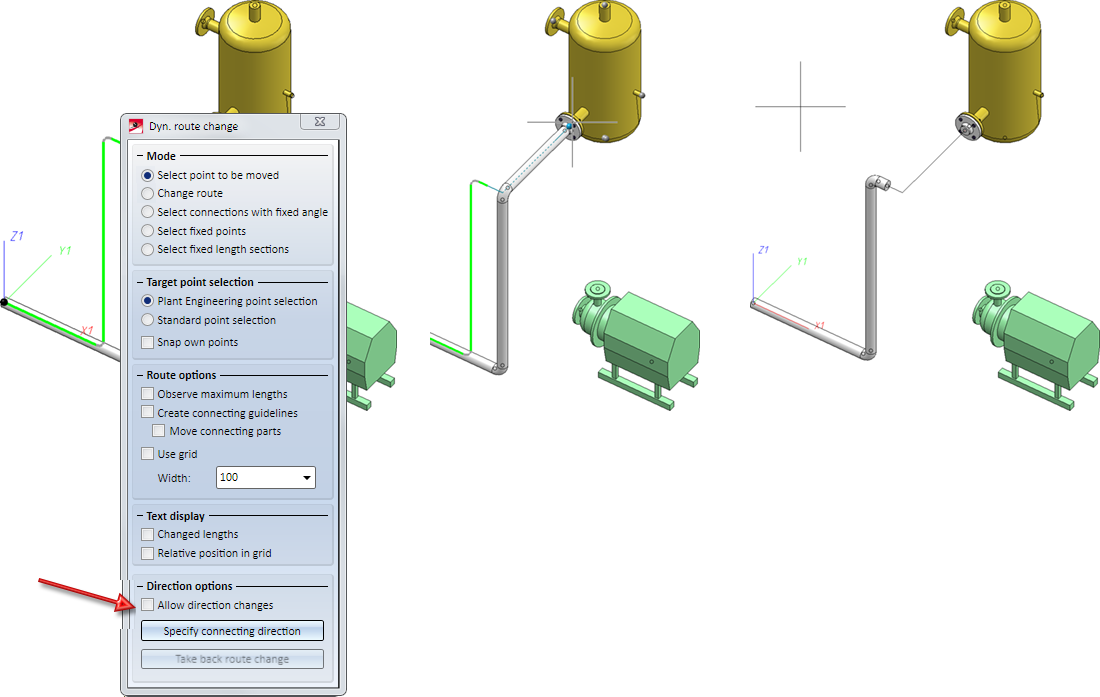Click Take back route change button
This screenshot has height=697, width=1100.
coord(232,659)
